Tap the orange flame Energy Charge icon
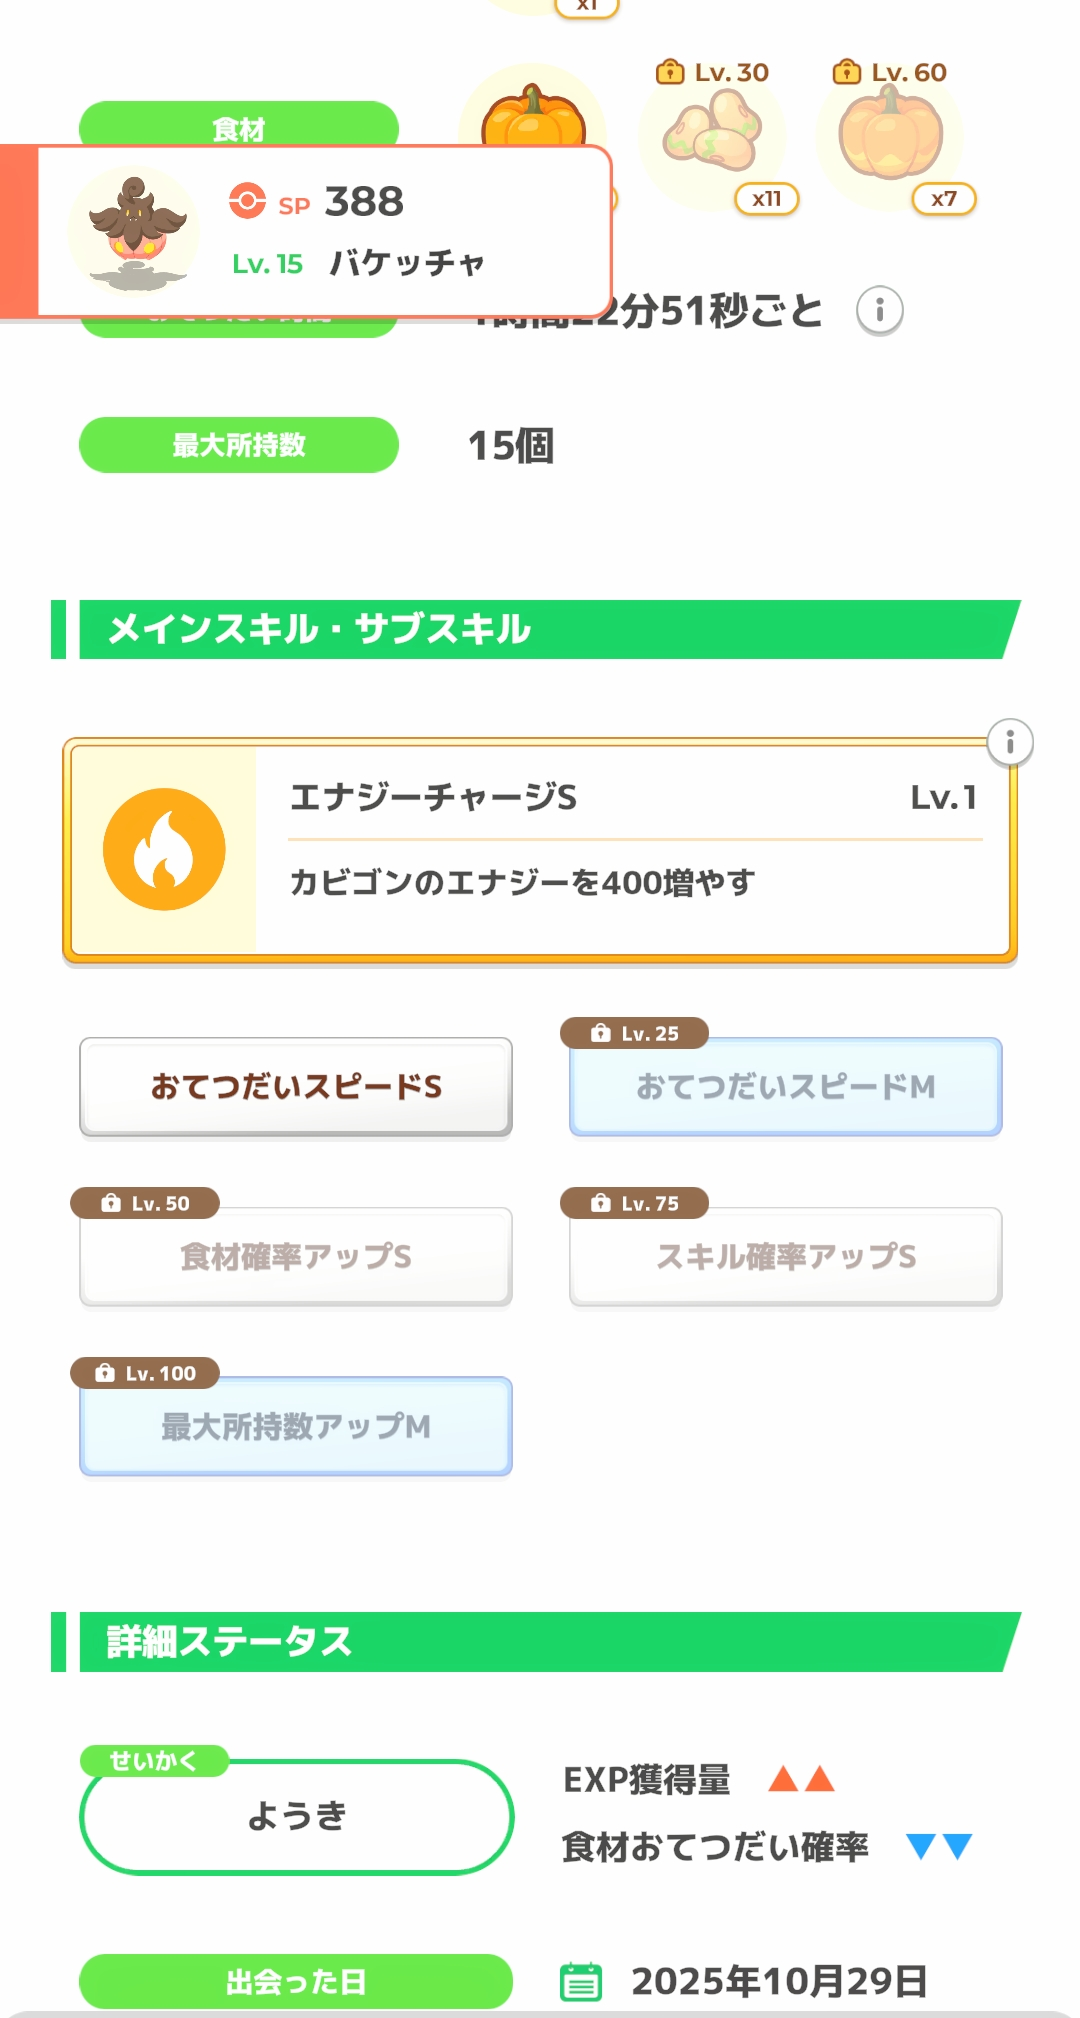The image size is (1080, 2018). click(164, 849)
